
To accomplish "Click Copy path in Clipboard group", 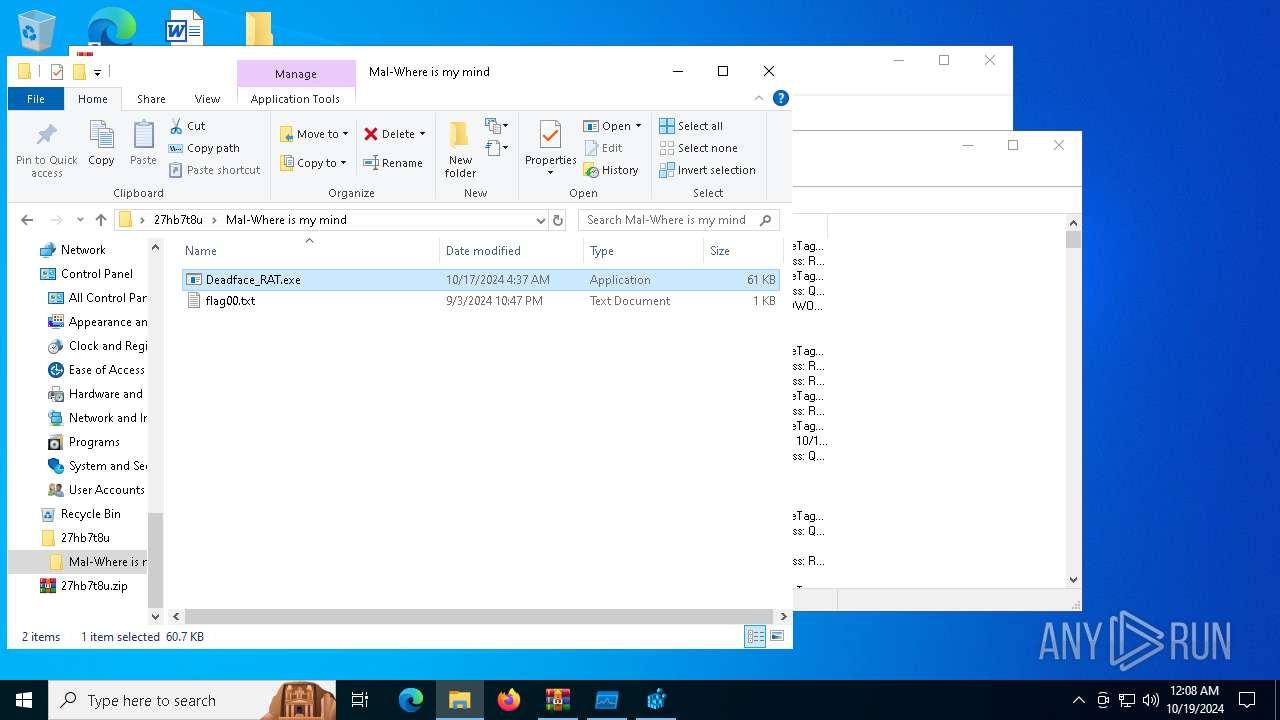I will [204, 148].
